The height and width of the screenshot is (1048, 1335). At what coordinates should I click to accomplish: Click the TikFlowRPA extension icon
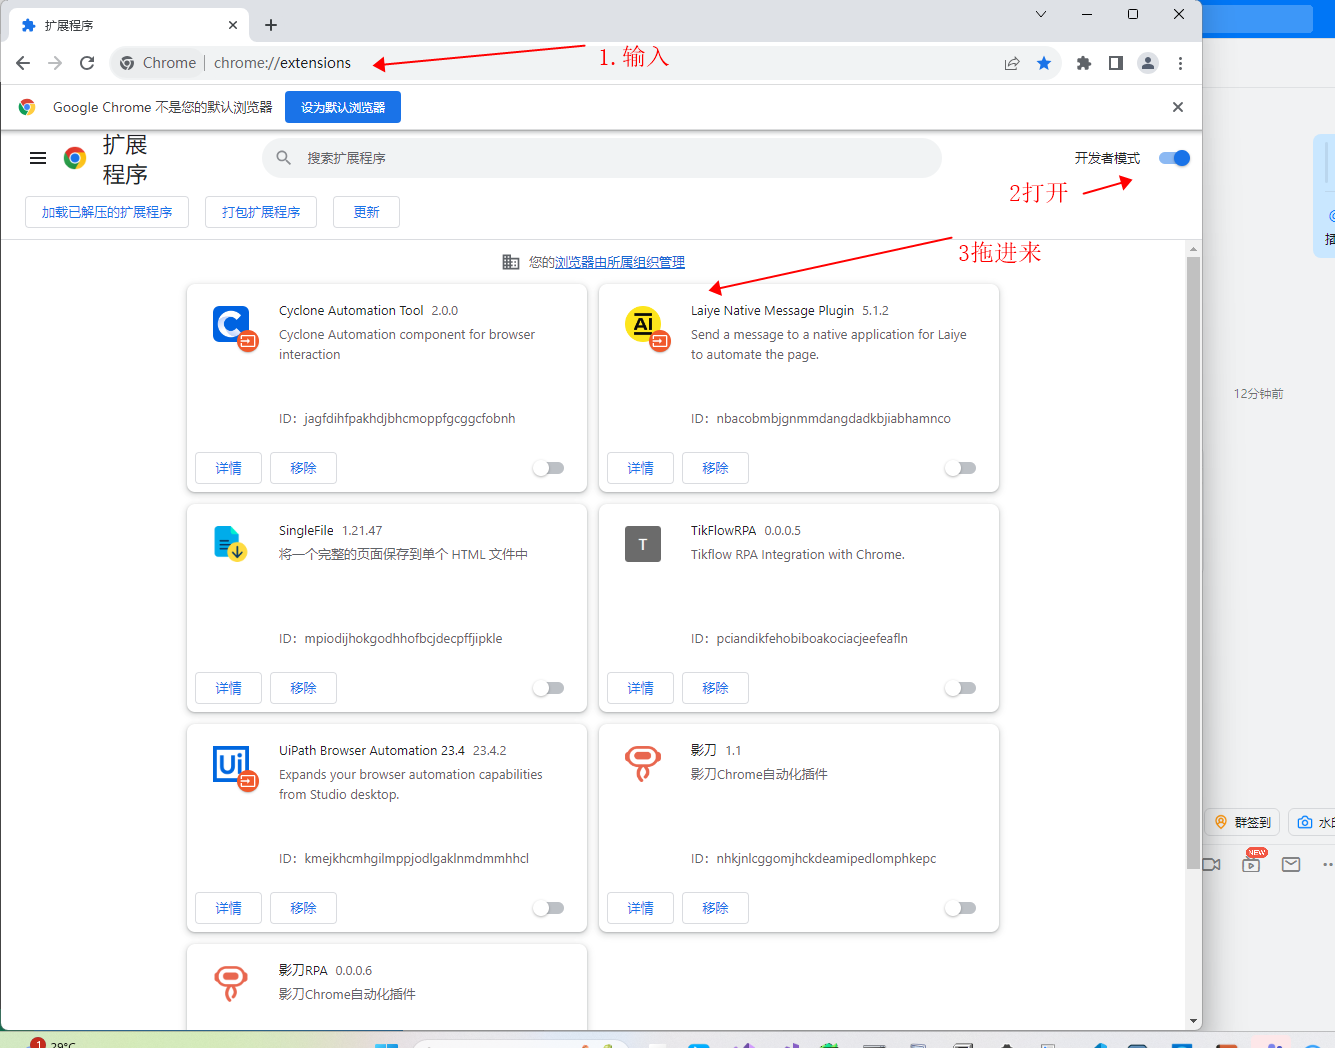[643, 544]
